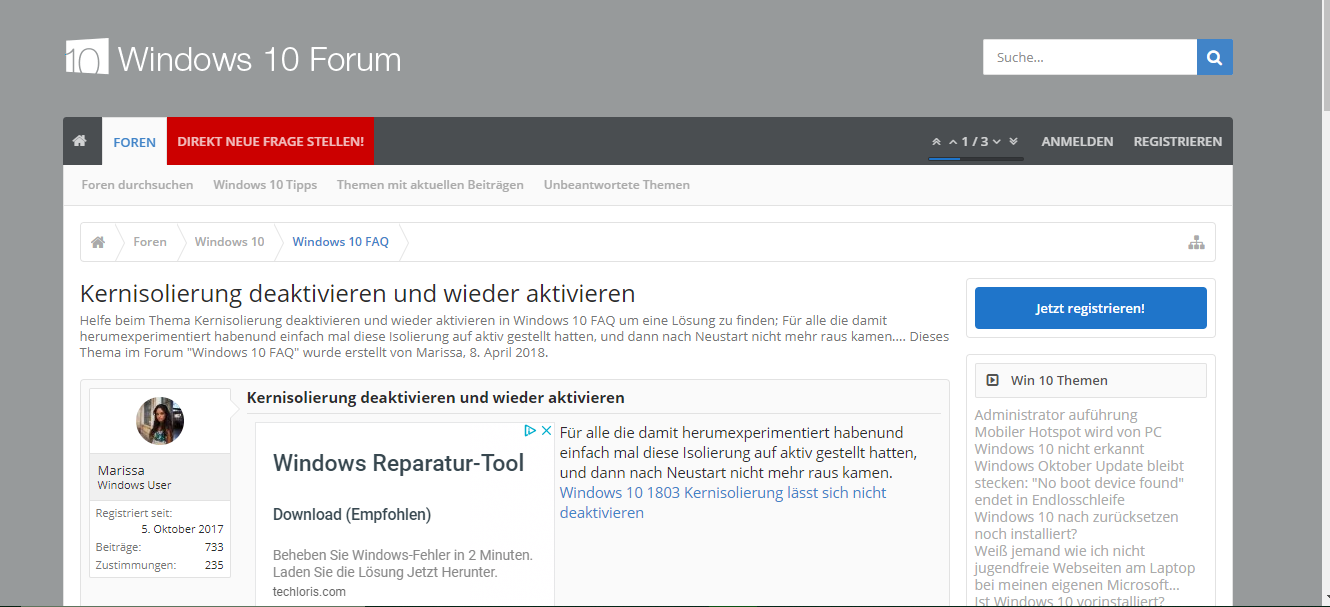Open the Win 10 Themen header
The height and width of the screenshot is (607, 1330).
tap(1091, 380)
